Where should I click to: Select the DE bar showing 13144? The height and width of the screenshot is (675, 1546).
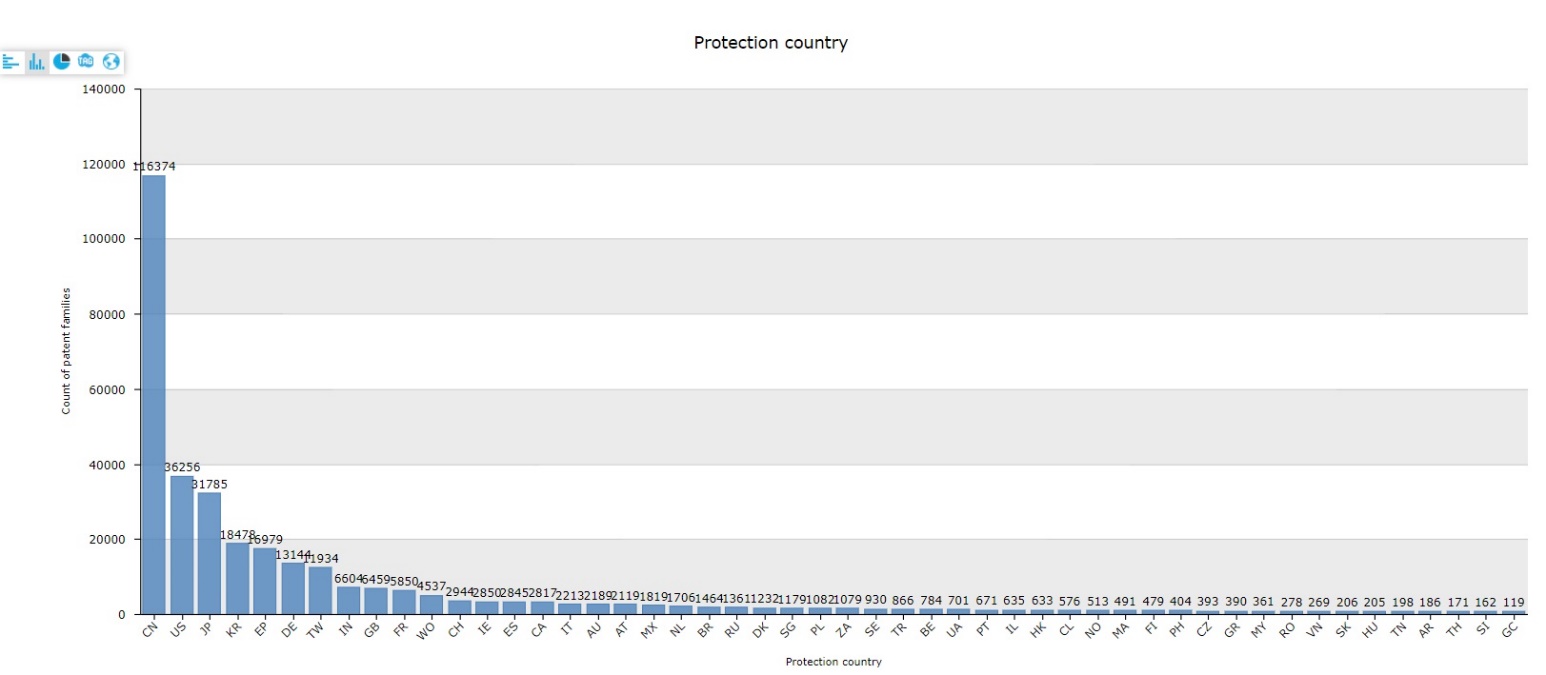292,588
